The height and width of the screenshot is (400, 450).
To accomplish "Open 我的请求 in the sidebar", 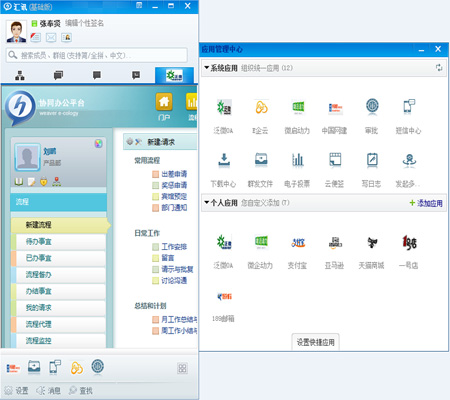I will click(58, 308).
